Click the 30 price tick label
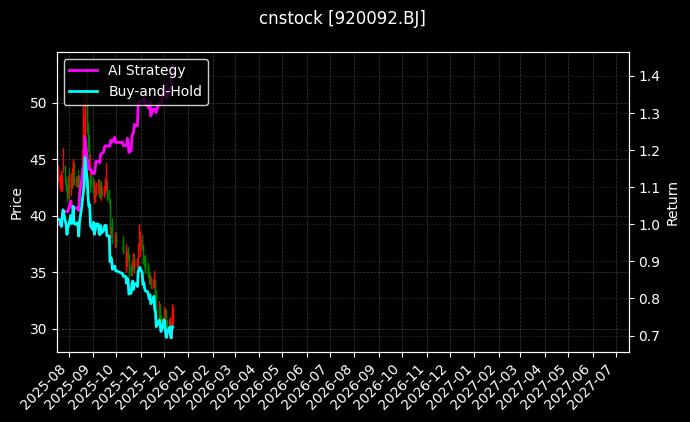This screenshot has width=690, height=422. coord(40,329)
